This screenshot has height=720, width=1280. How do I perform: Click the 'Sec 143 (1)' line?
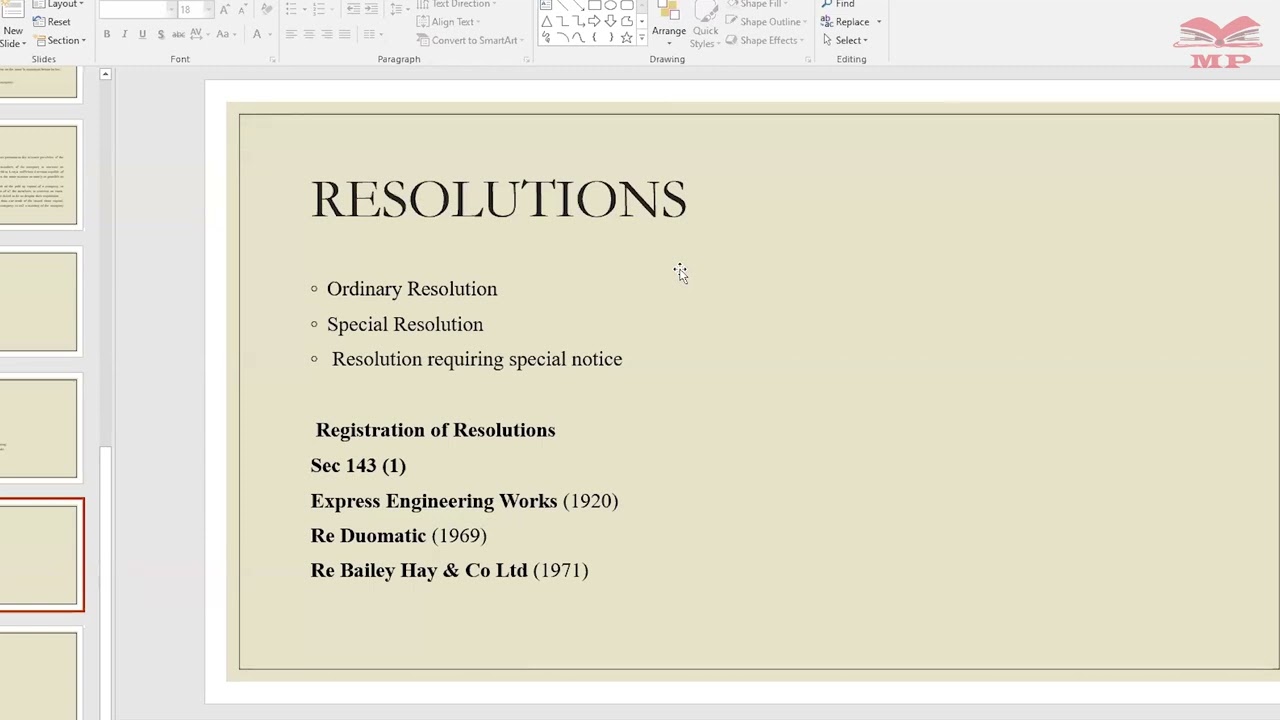point(358,465)
